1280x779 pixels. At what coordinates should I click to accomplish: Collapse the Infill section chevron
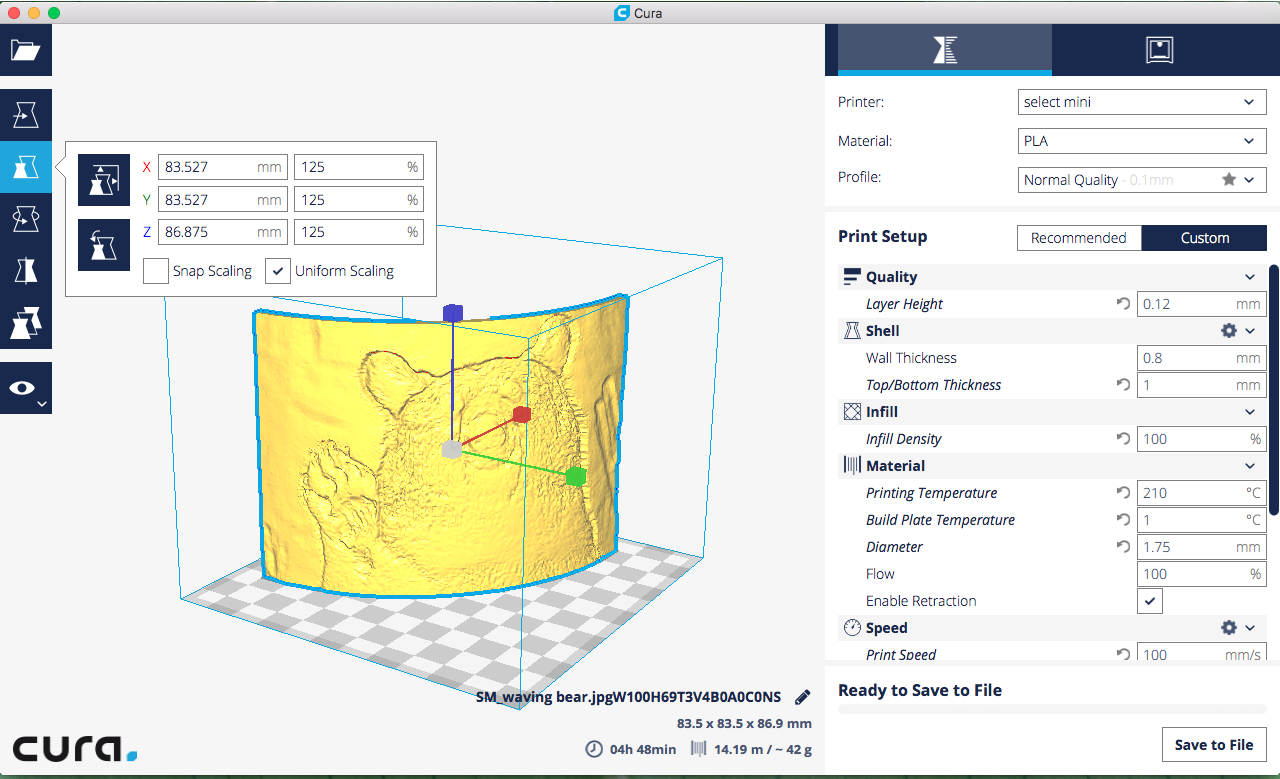coord(1250,412)
